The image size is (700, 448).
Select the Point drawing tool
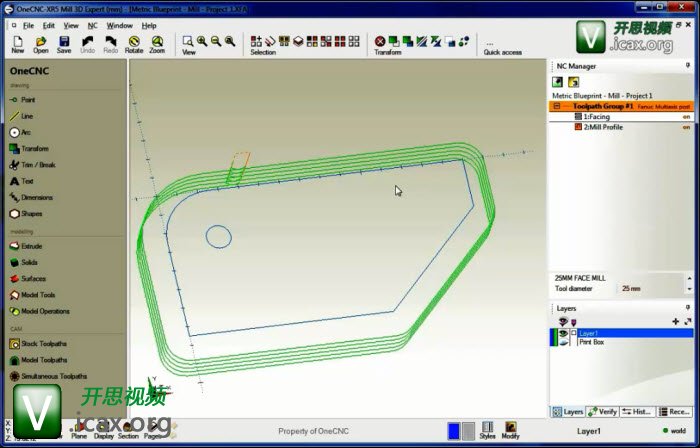[x=22, y=100]
